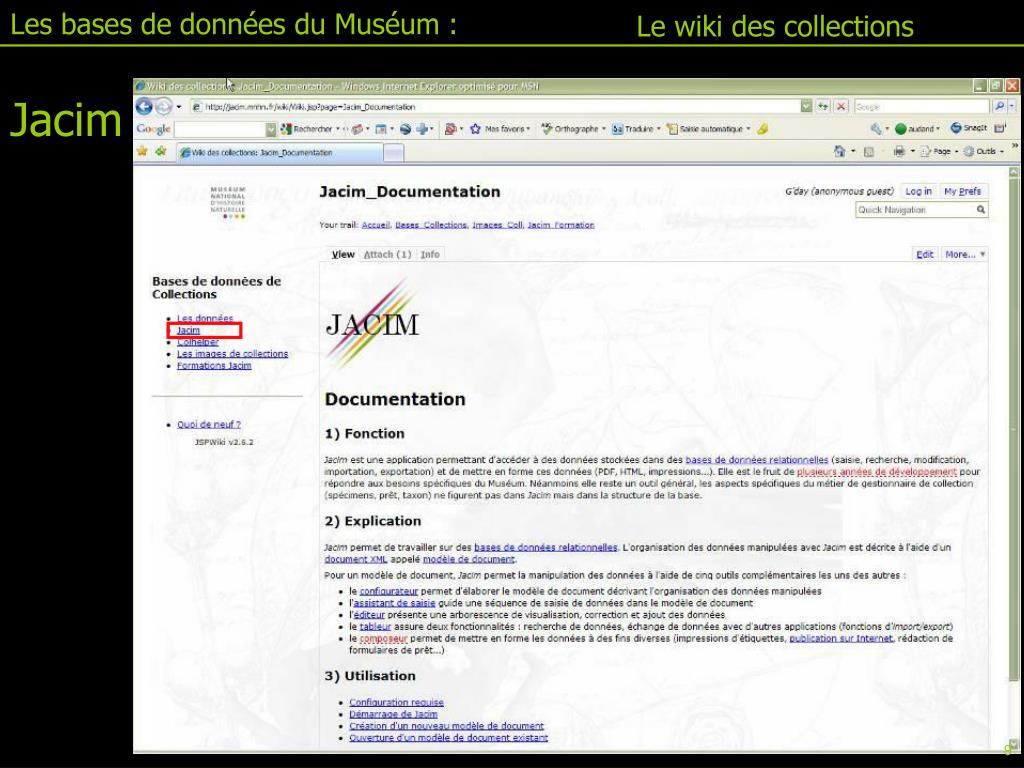1024x768 pixels.
Task: Click the Quick Navigation magnifier icon
Action: (980, 210)
